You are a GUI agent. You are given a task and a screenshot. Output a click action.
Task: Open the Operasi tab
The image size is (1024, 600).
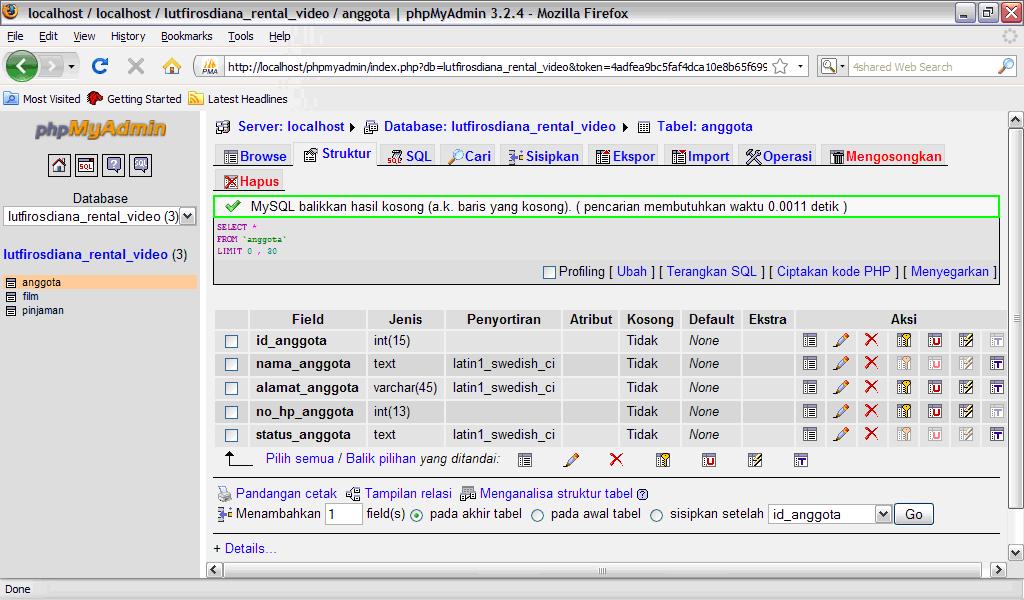tap(778, 157)
